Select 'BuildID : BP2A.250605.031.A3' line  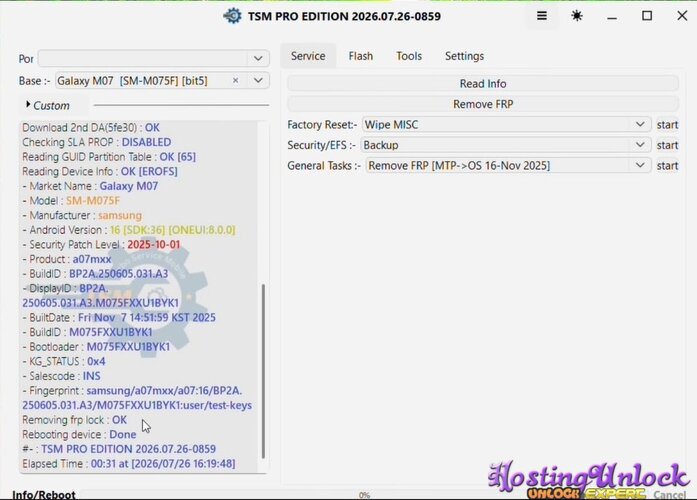point(95,273)
